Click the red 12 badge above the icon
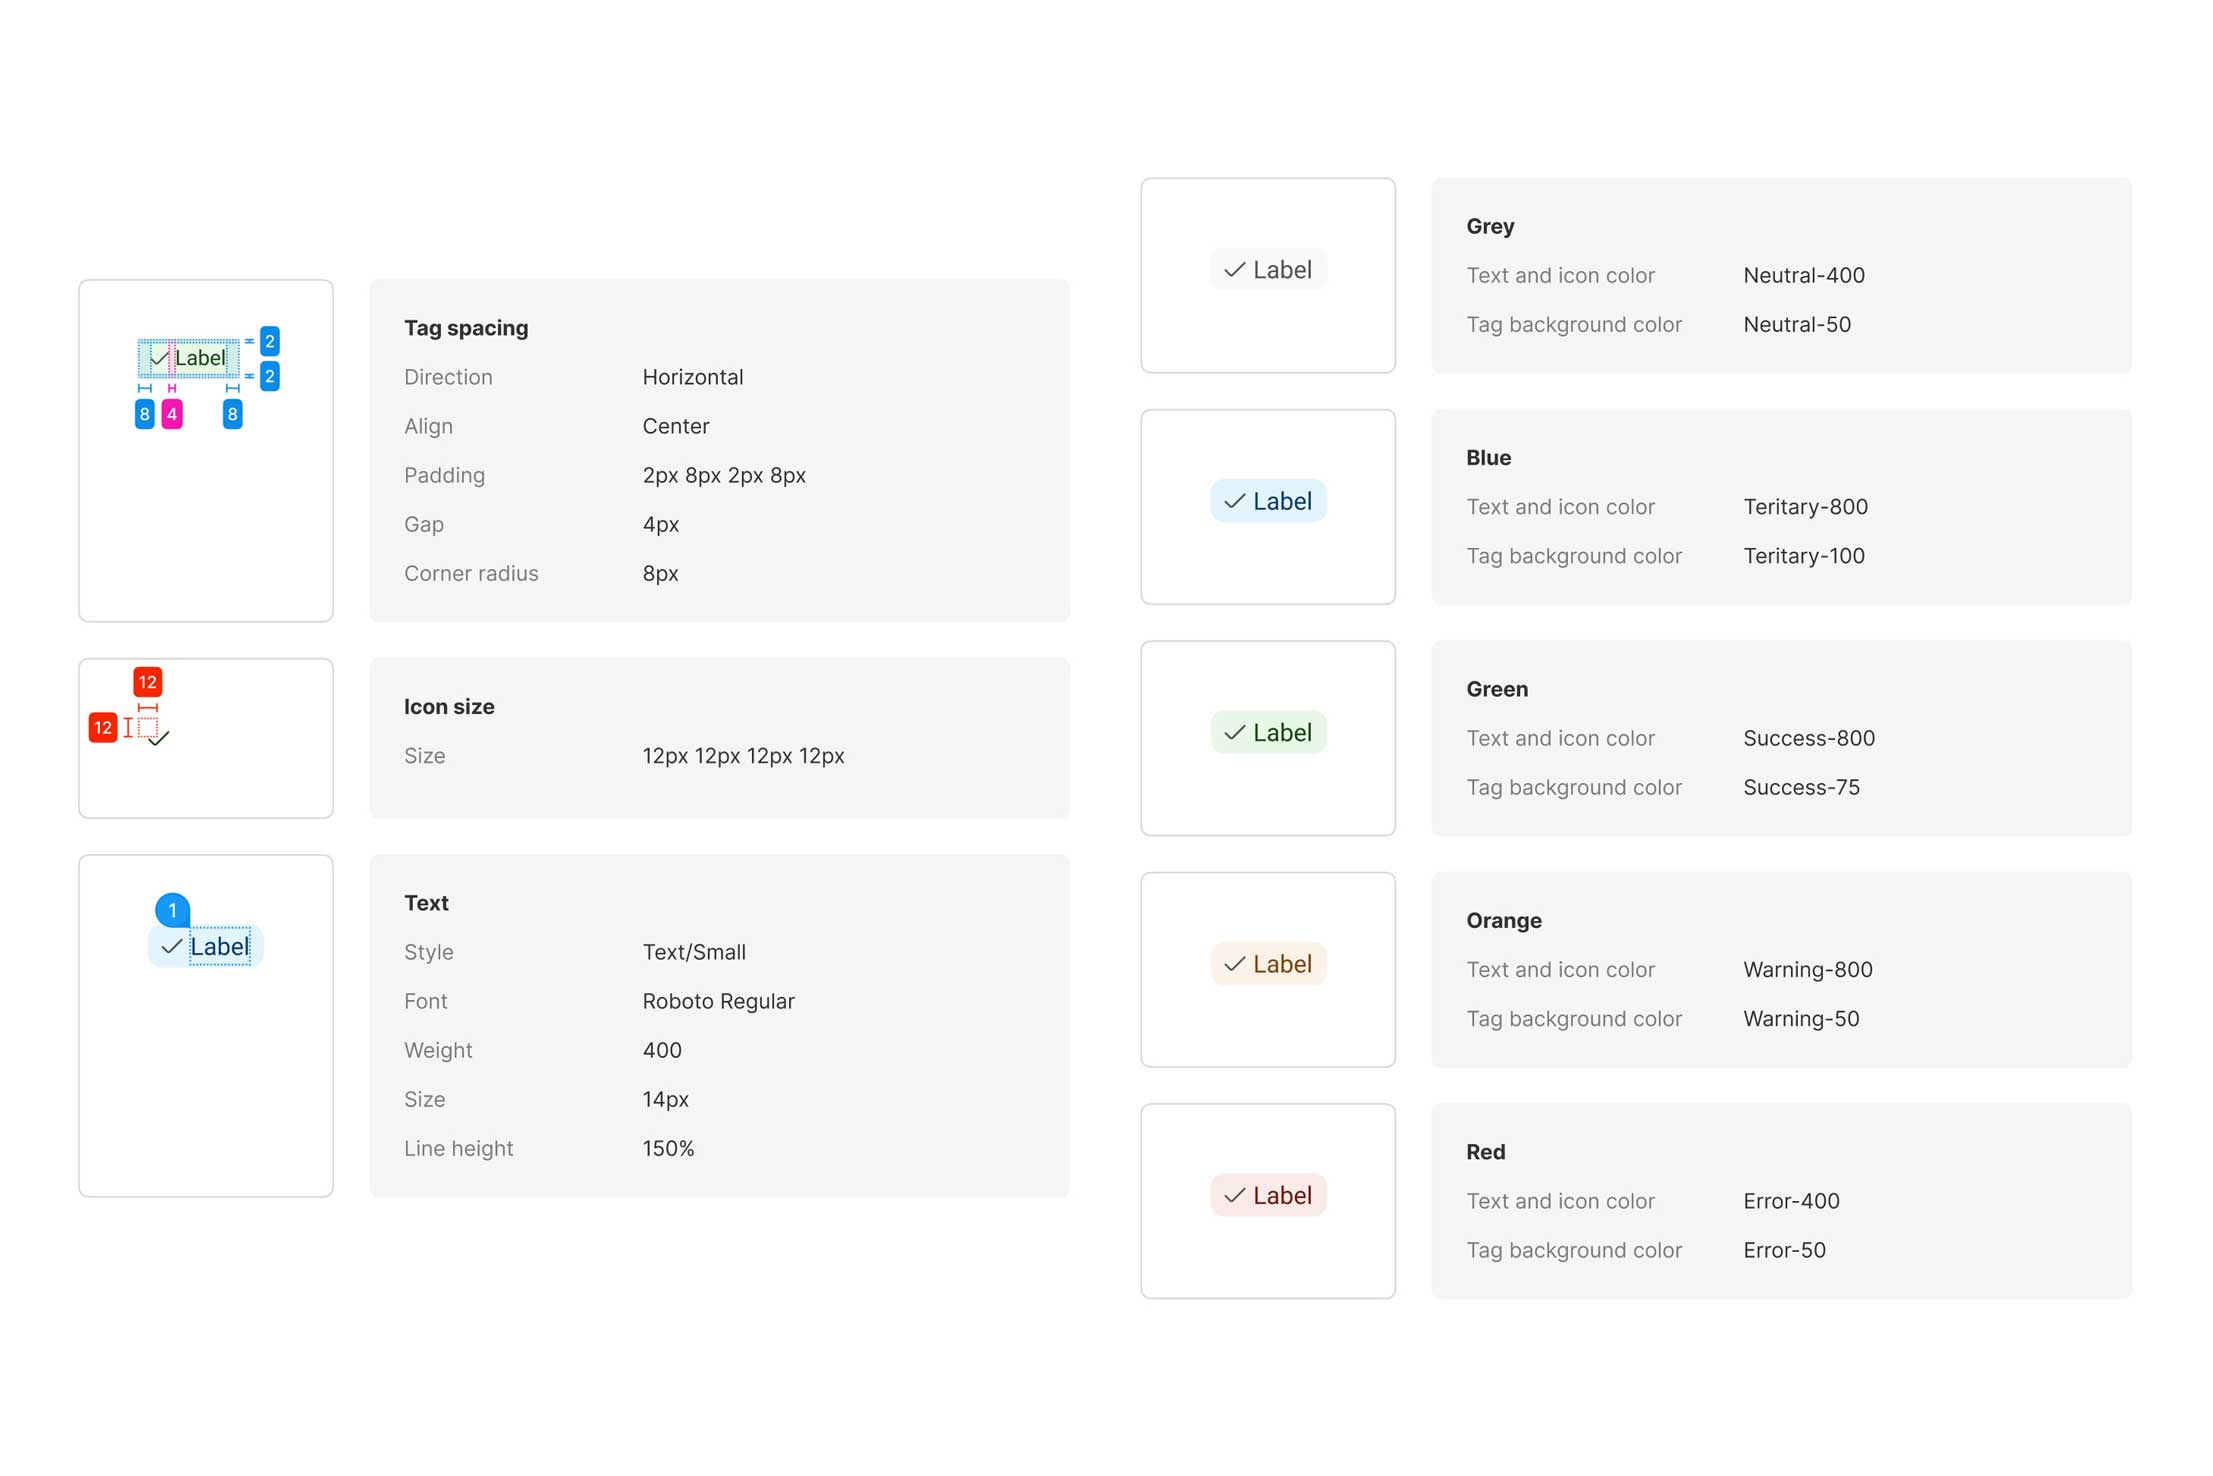 (148, 682)
